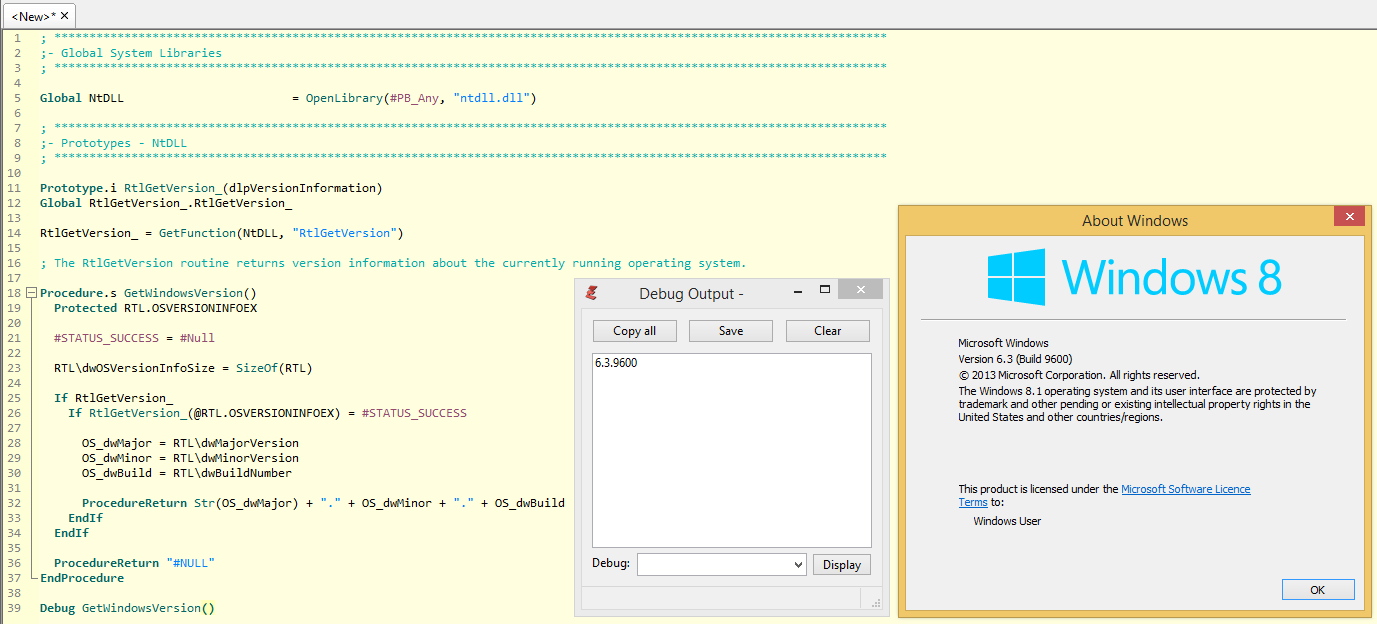Click the Debug Output window's red icon
Image resolution: width=1377 pixels, height=624 pixels.
coord(592,293)
